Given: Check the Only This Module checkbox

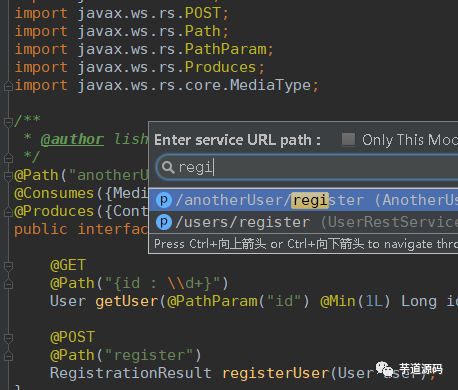Looking at the screenshot, I should pos(348,139).
